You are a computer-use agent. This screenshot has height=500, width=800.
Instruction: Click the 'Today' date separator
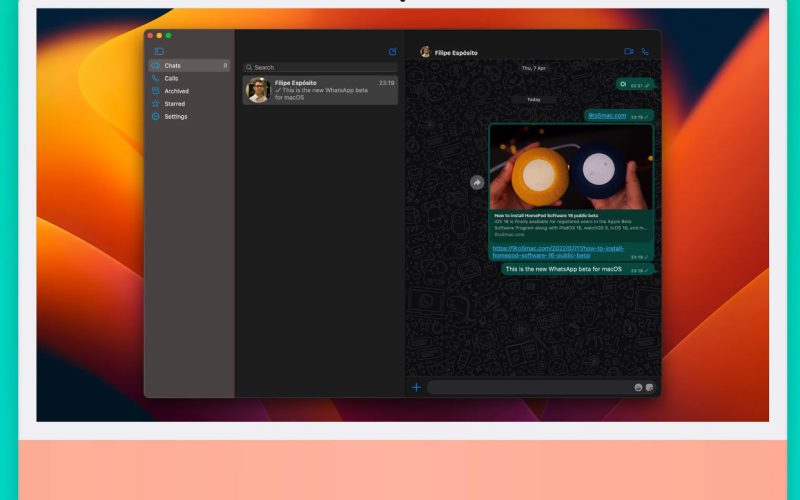[533, 99]
